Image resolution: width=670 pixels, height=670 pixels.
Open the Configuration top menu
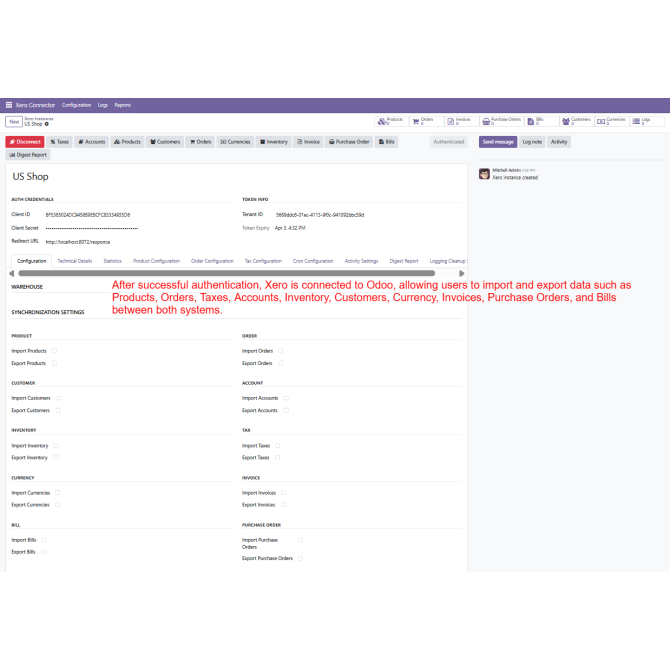click(x=76, y=105)
